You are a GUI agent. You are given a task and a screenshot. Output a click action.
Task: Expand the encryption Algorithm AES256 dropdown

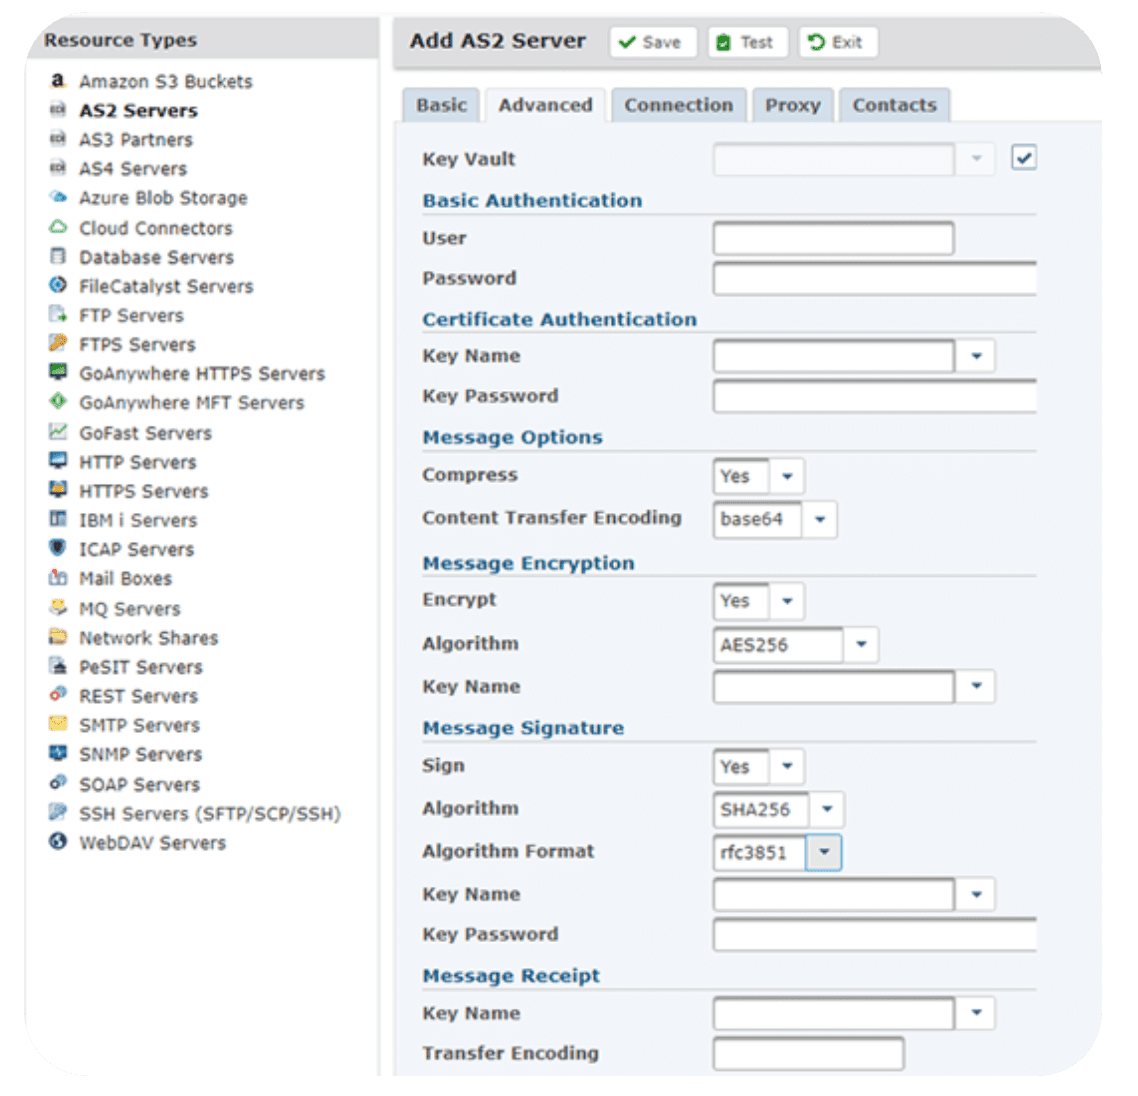click(x=861, y=645)
